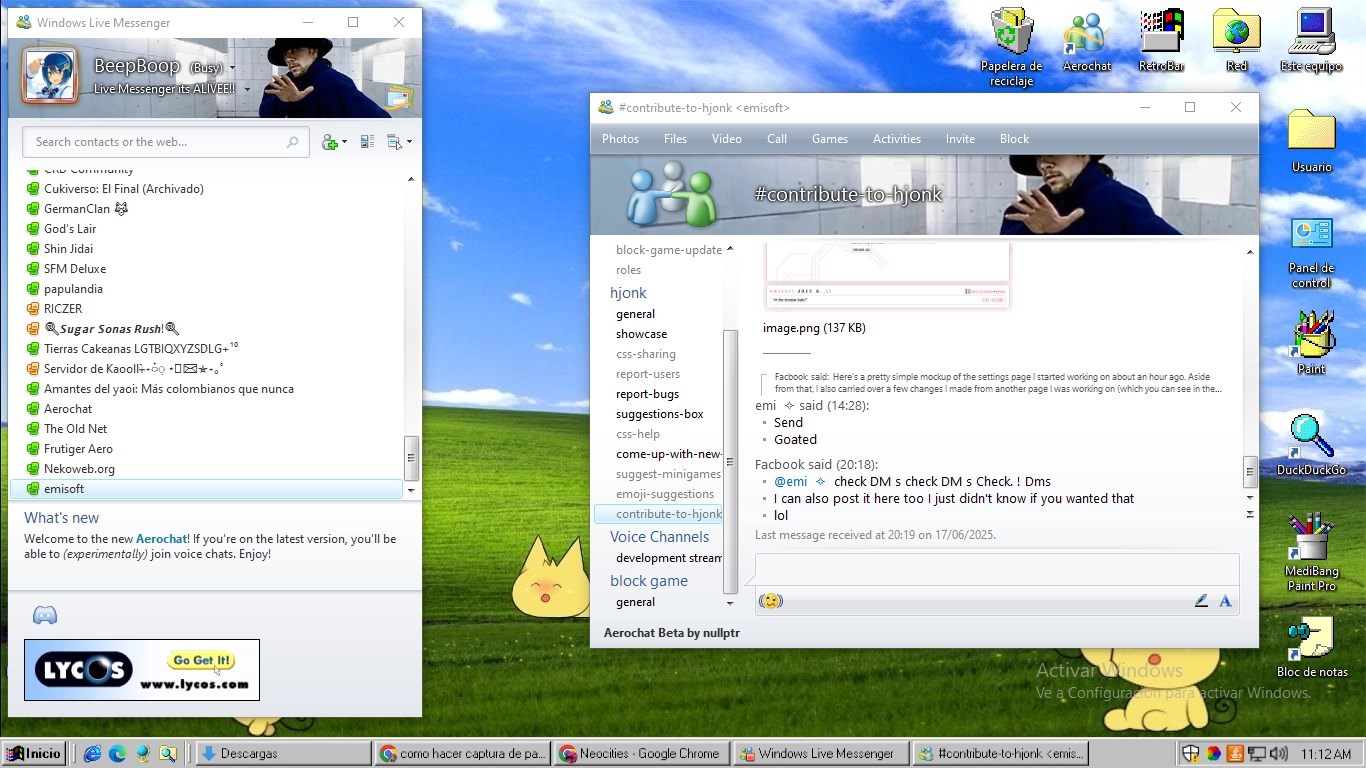This screenshot has width=1366, height=768.
Task: Open the suggestions-box channel
Action: pos(660,414)
